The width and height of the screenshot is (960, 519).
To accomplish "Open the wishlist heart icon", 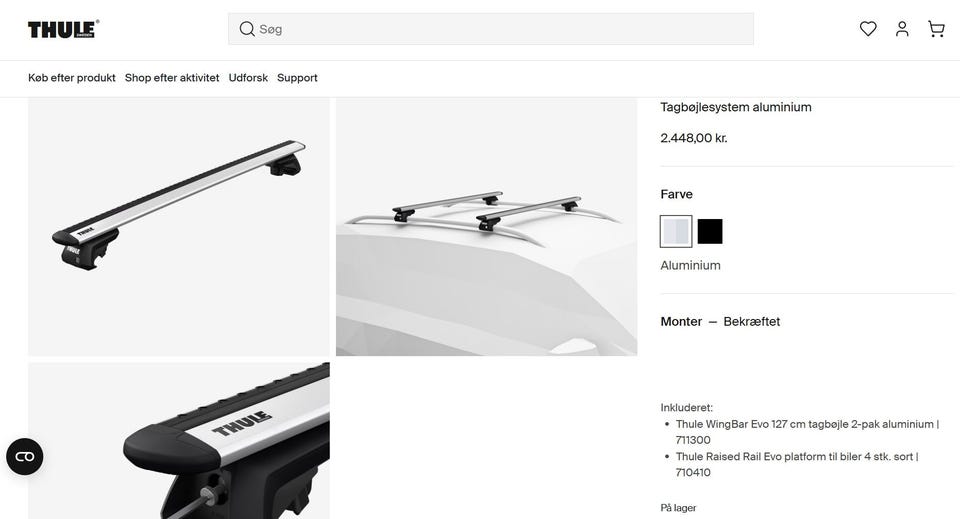I will (x=868, y=29).
